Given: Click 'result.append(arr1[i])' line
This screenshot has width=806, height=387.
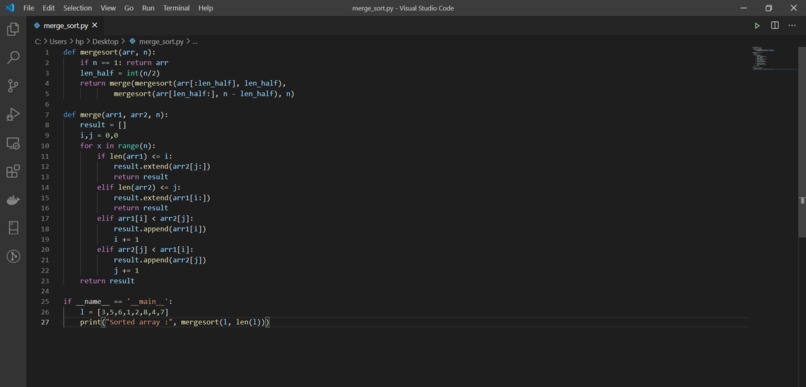Looking at the screenshot, I should pyautogui.click(x=160, y=229).
